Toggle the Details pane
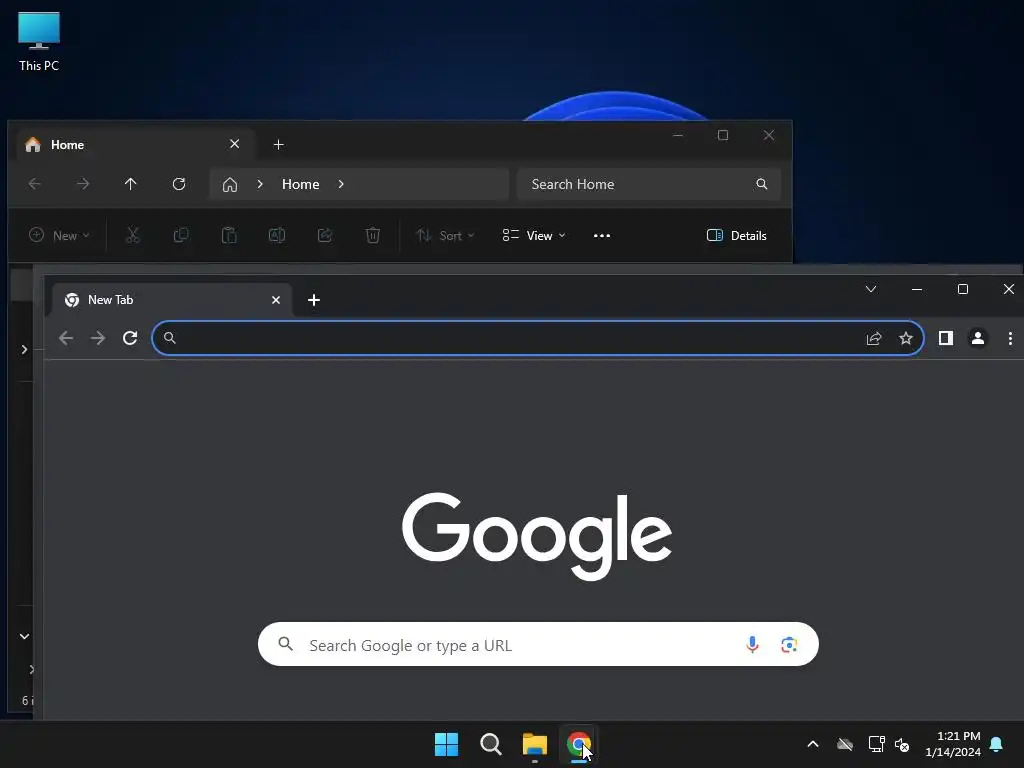Image resolution: width=1024 pixels, height=768 pixels. (x=737, y=235)
